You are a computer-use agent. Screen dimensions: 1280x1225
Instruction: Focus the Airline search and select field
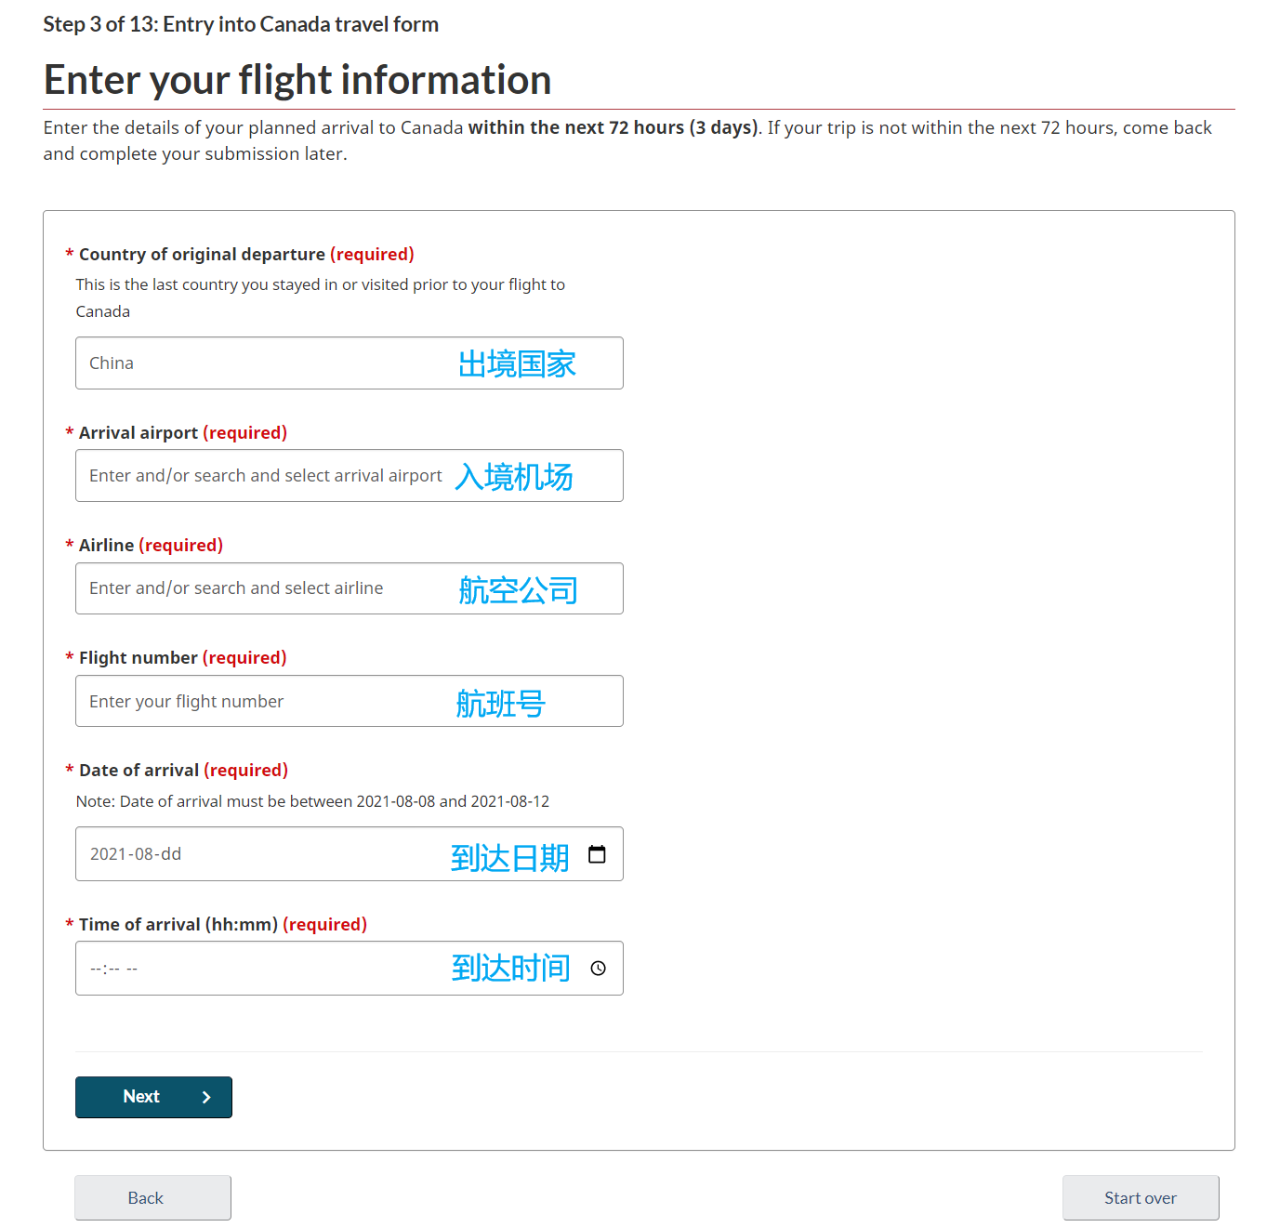(x=349, y=588)
